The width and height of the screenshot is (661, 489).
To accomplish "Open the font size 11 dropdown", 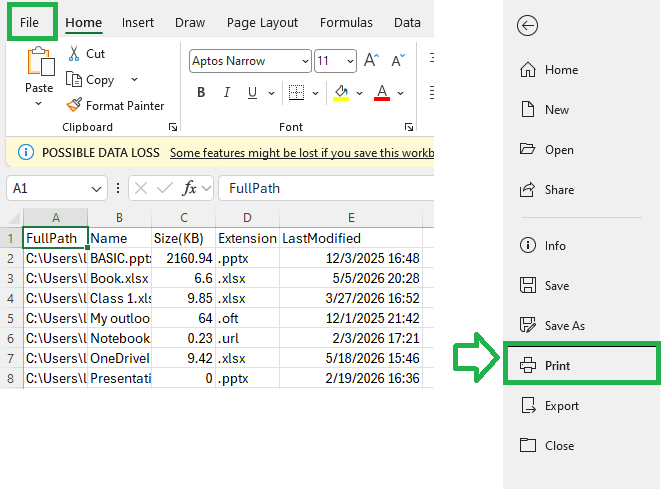I will click(350, 62).
